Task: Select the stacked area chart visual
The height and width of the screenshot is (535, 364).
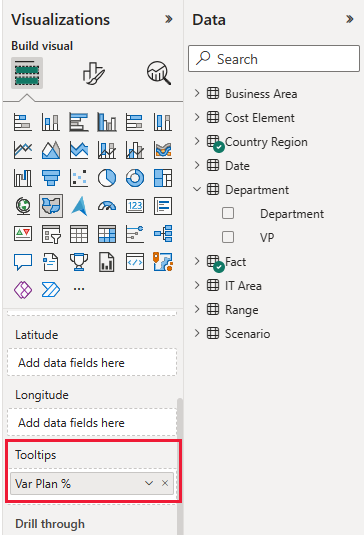Action: click(79, 150)
